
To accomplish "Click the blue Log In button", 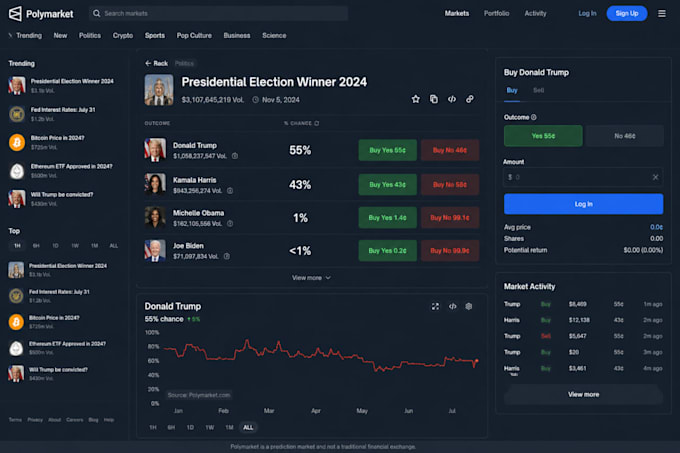I will click(583, 204).
